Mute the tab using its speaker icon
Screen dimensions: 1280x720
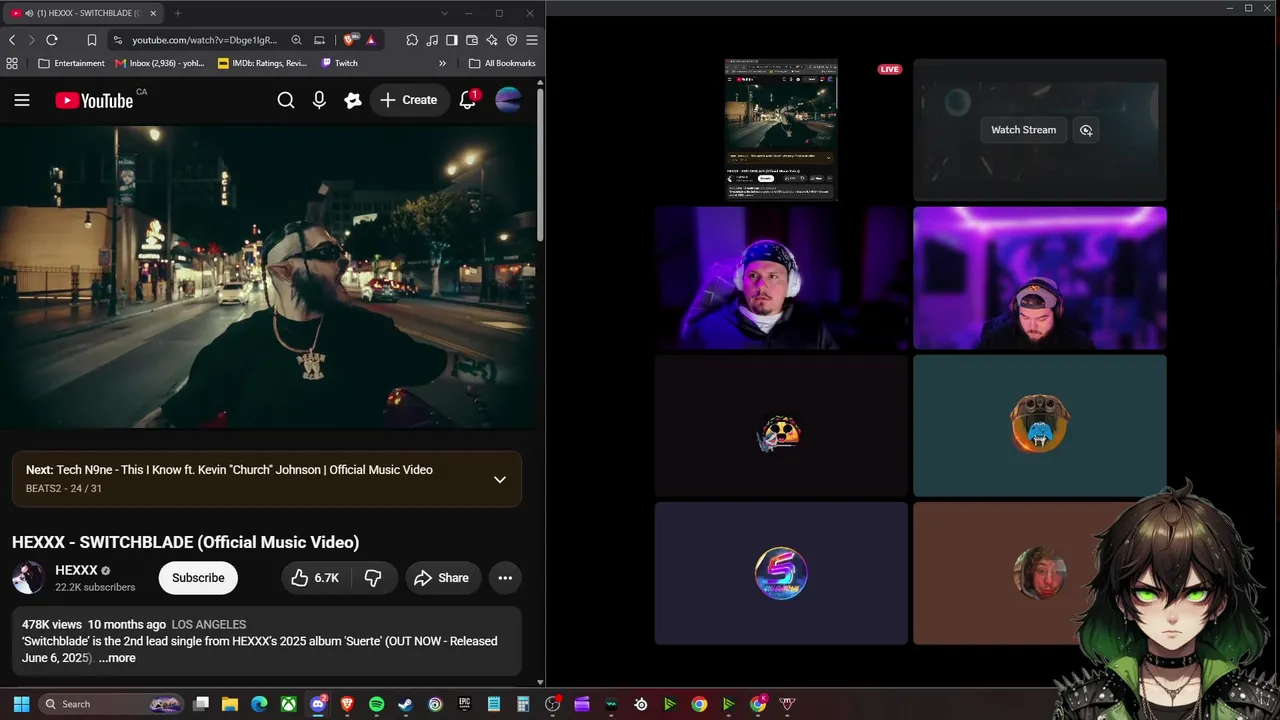[x=29, y=13]
